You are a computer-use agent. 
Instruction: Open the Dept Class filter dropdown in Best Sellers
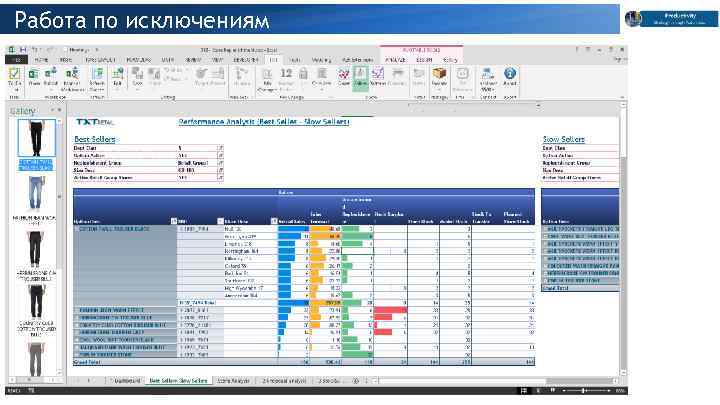tap(220, 148)
